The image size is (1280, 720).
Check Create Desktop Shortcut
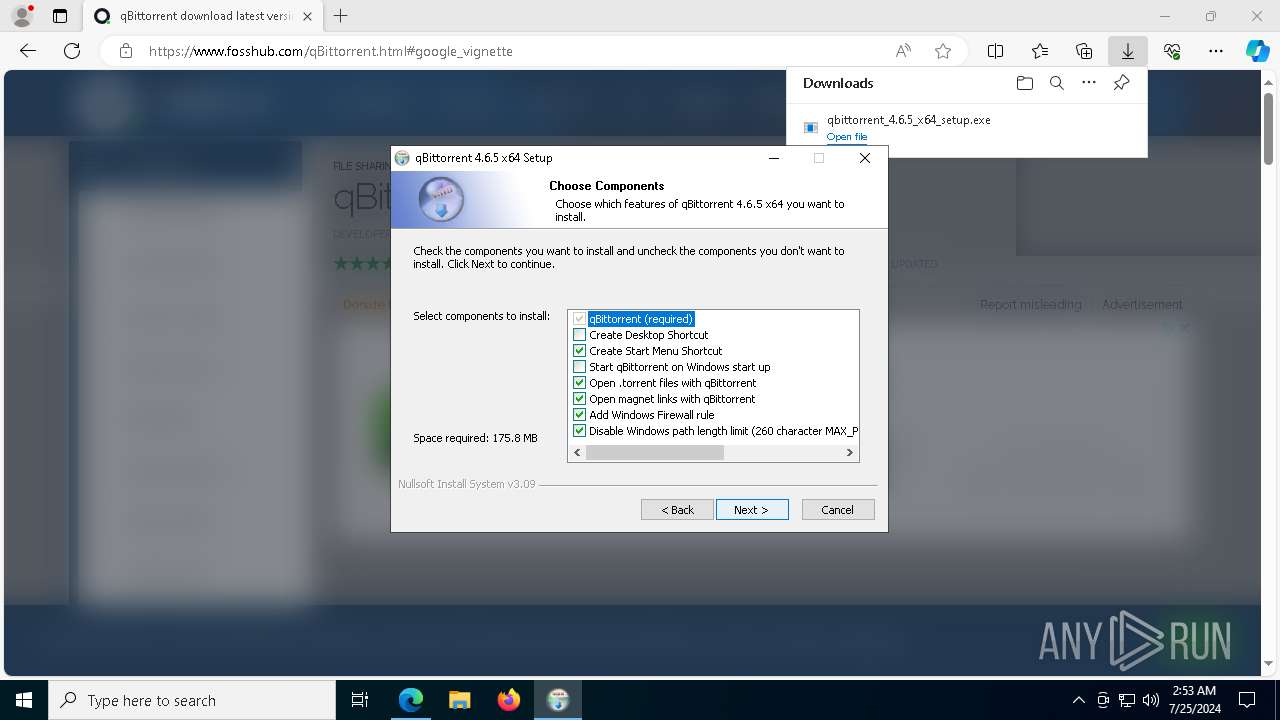579,335
